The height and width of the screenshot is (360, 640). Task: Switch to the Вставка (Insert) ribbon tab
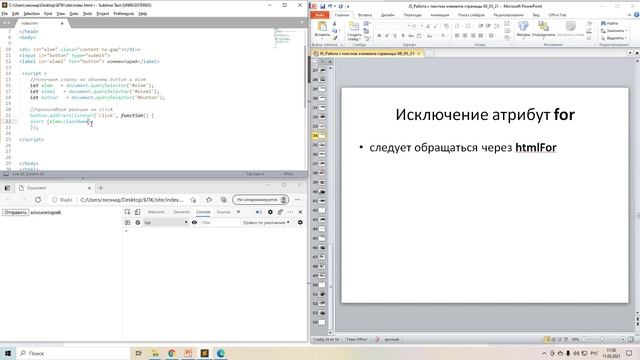[x=364, y=15]
